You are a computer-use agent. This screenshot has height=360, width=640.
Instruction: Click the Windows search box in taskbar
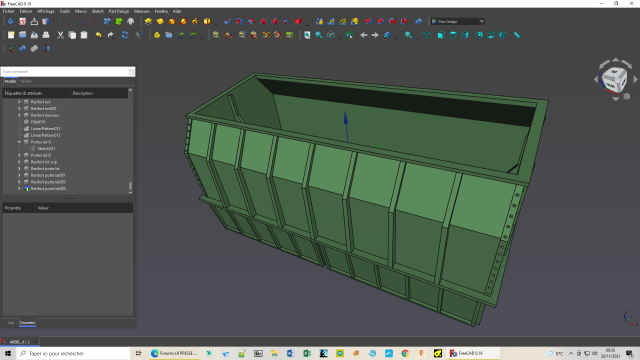(73, 353)
